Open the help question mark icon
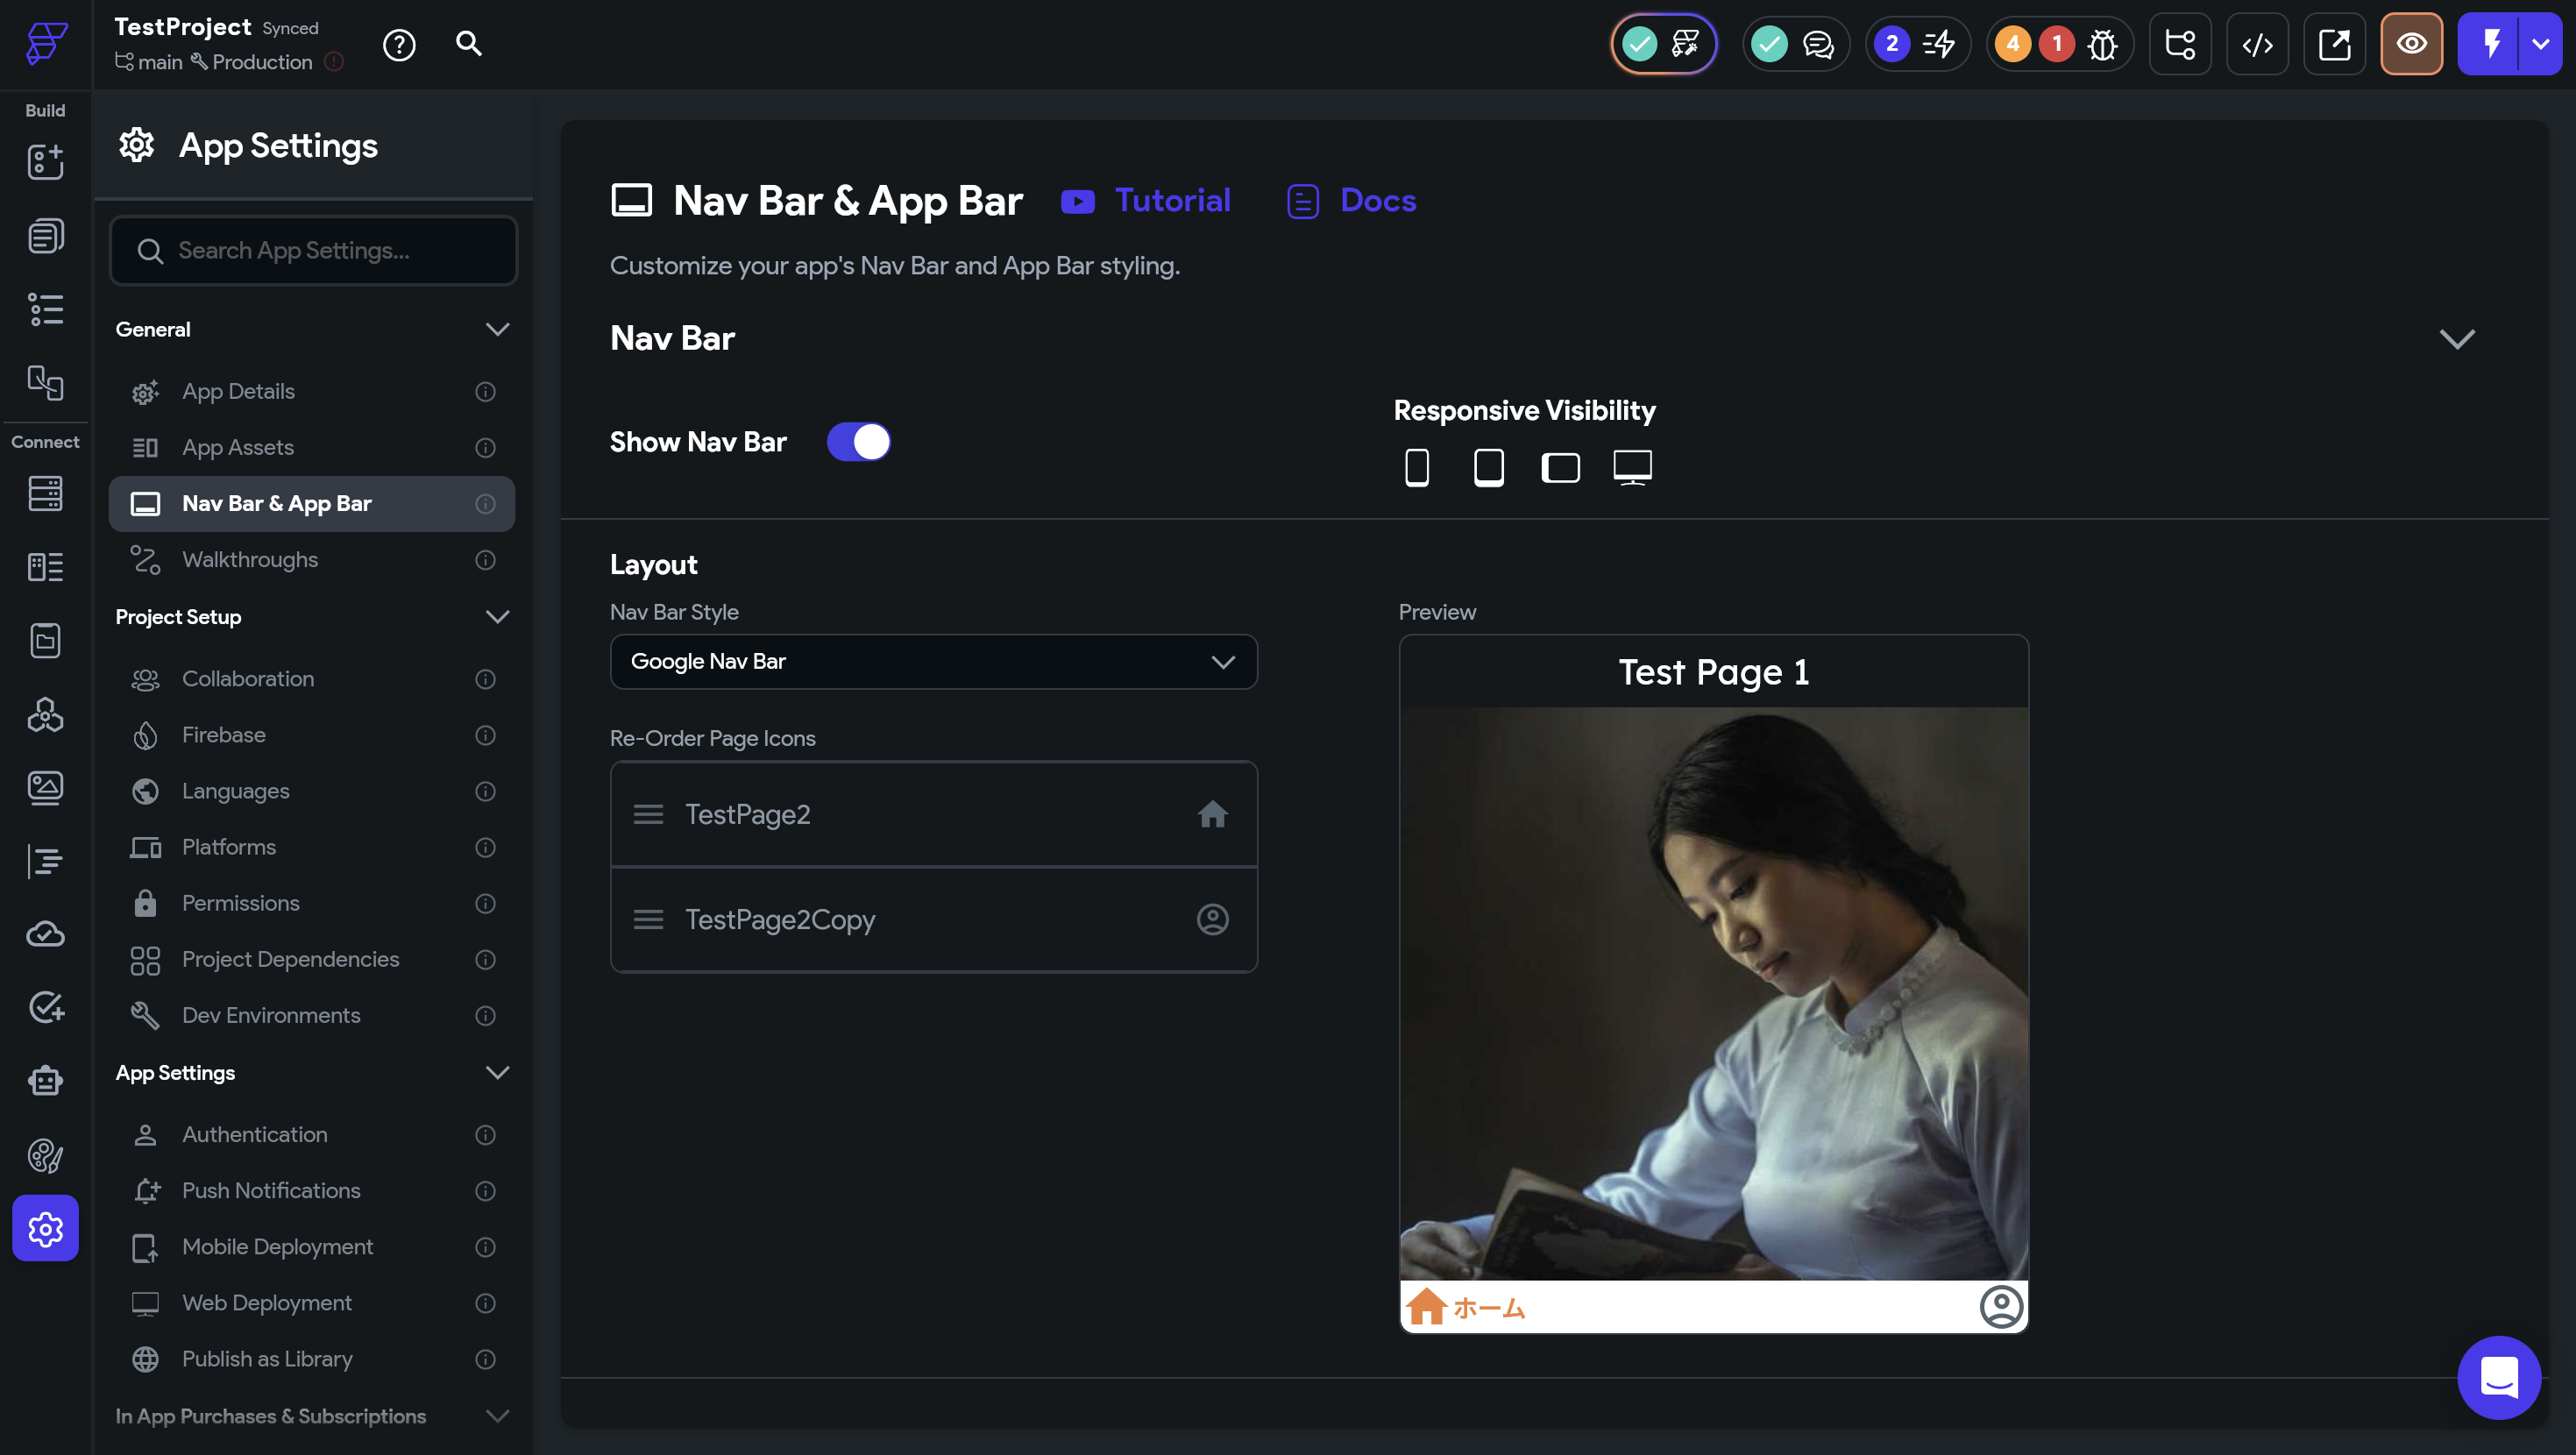Viewport: 2576px width, 1455px height. tap(399, 44)
